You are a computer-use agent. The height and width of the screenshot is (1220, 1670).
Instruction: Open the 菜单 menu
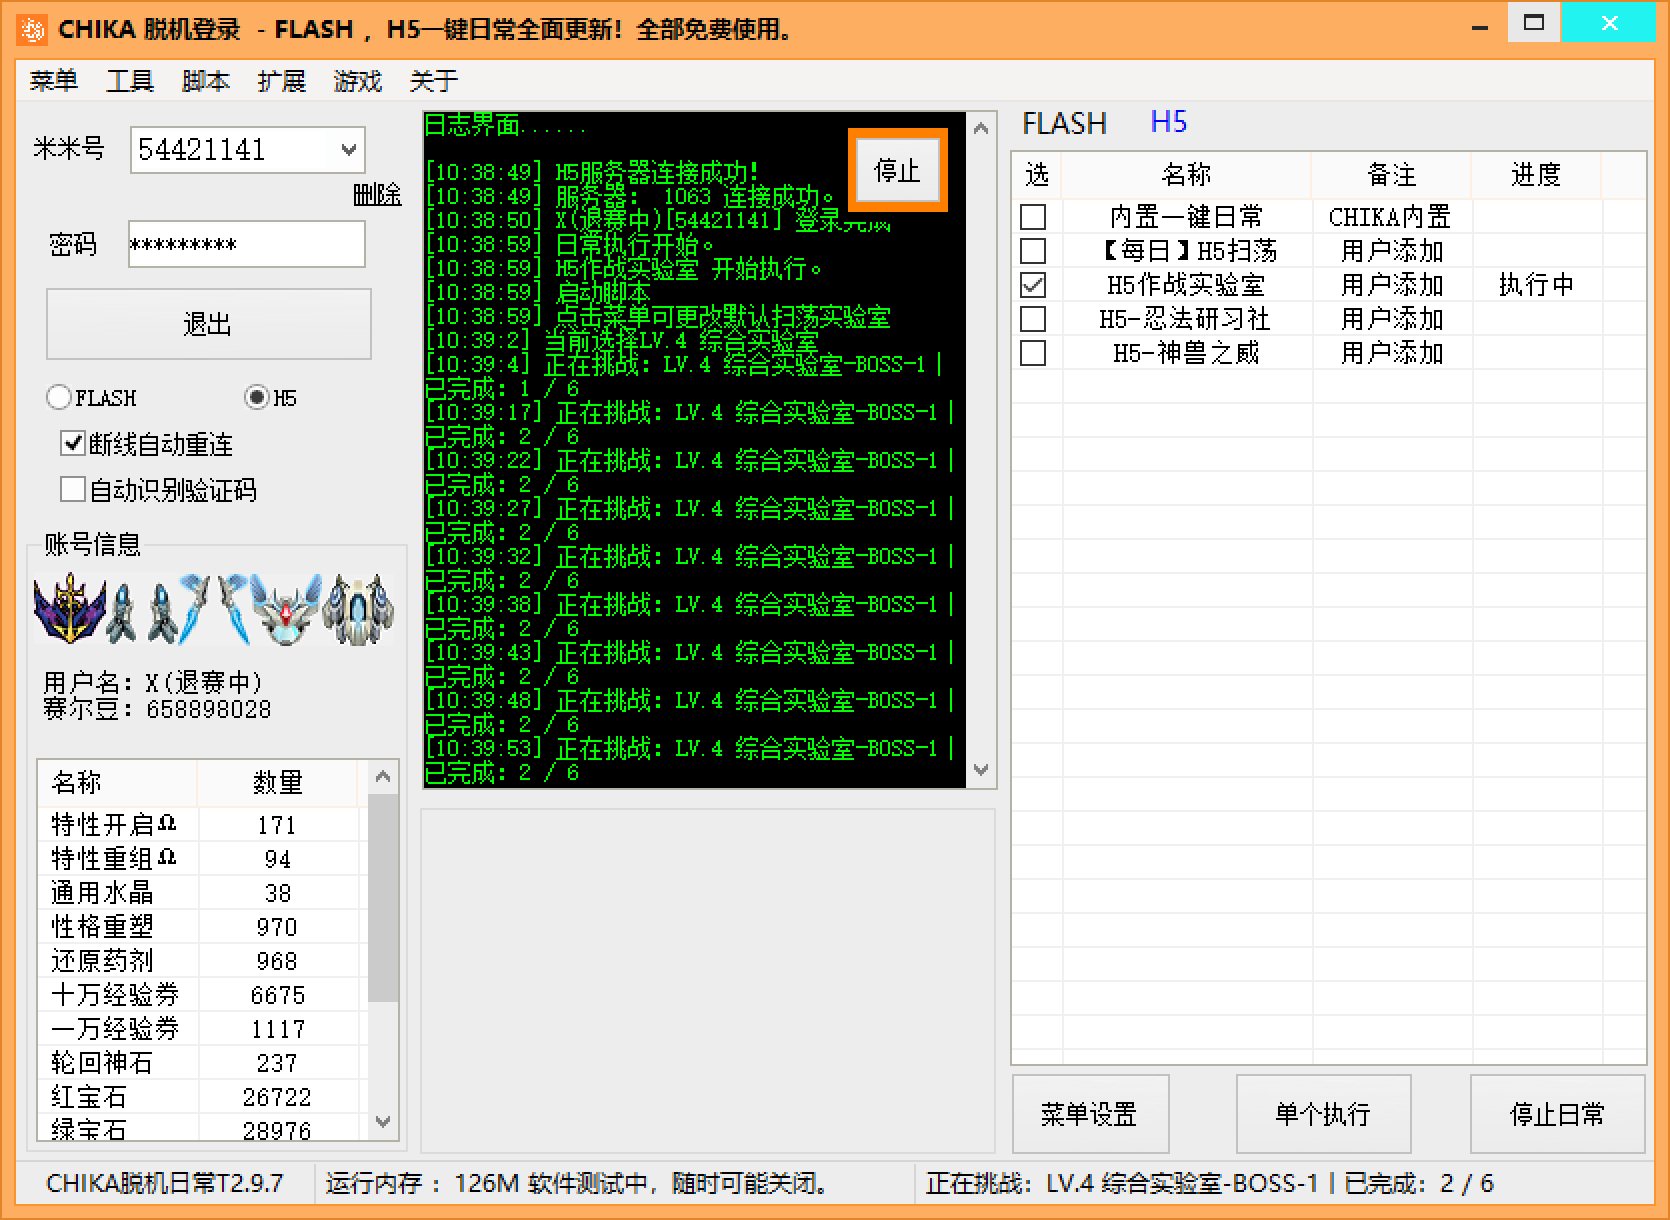(x=54, y=81)
